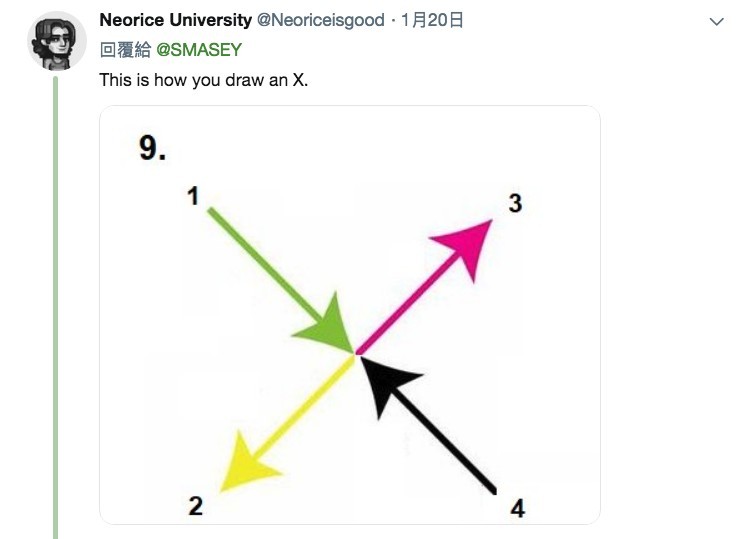The image size is (739, 539).
Task: Click the number 3 label in the image
Action: [515, 204]
